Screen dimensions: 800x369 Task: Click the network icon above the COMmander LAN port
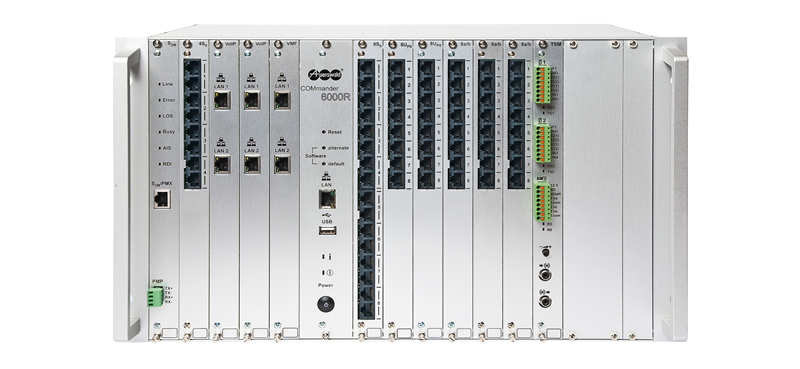(327, 177)
